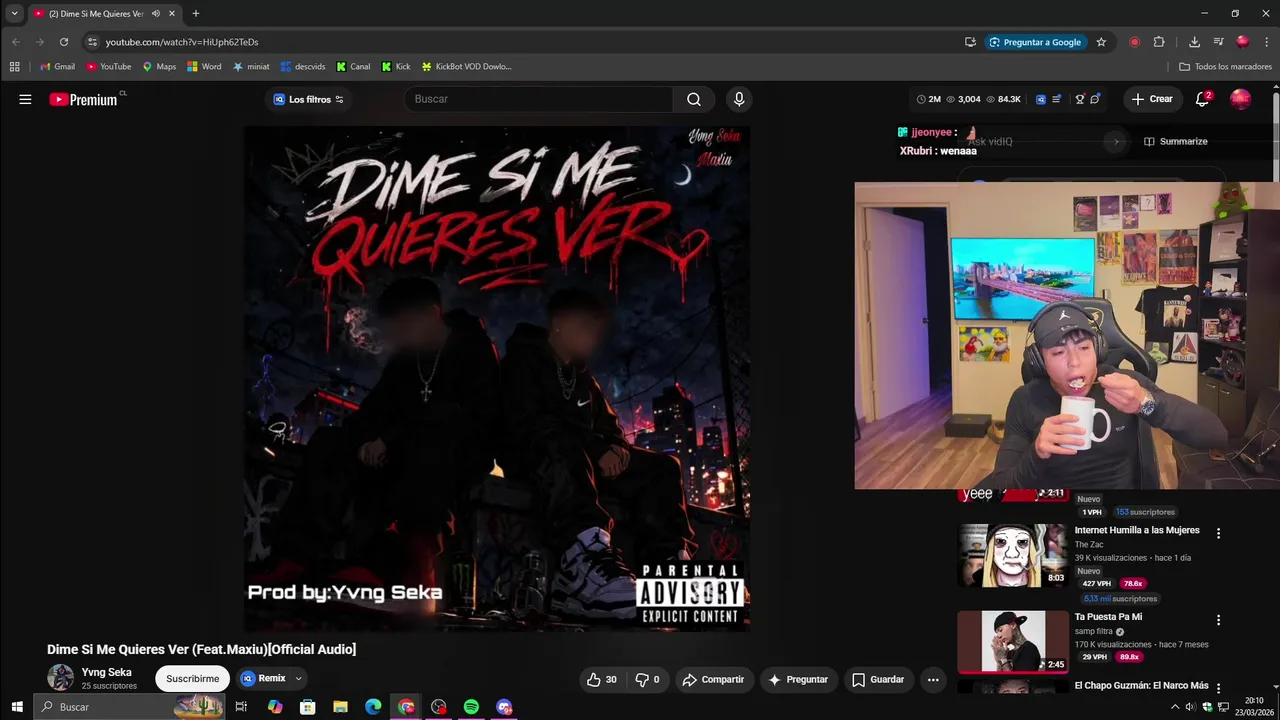Screen dimensions: 1280x720
Task: Open more actions ellipsis under video
Action: pyautogui.click(x=933, y=680)
